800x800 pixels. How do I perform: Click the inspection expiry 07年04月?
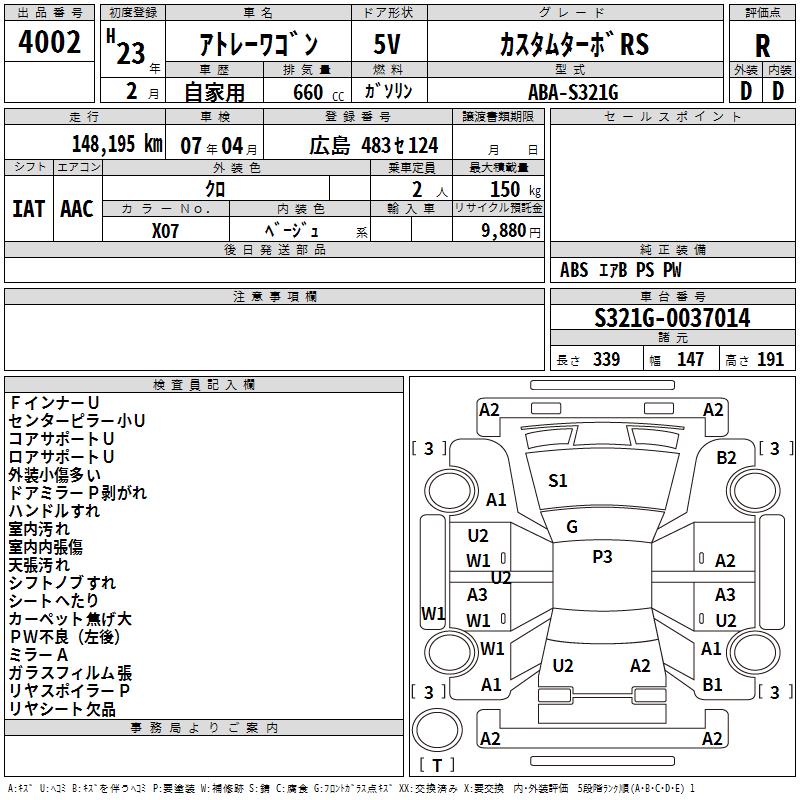click(x=218, y=146)
